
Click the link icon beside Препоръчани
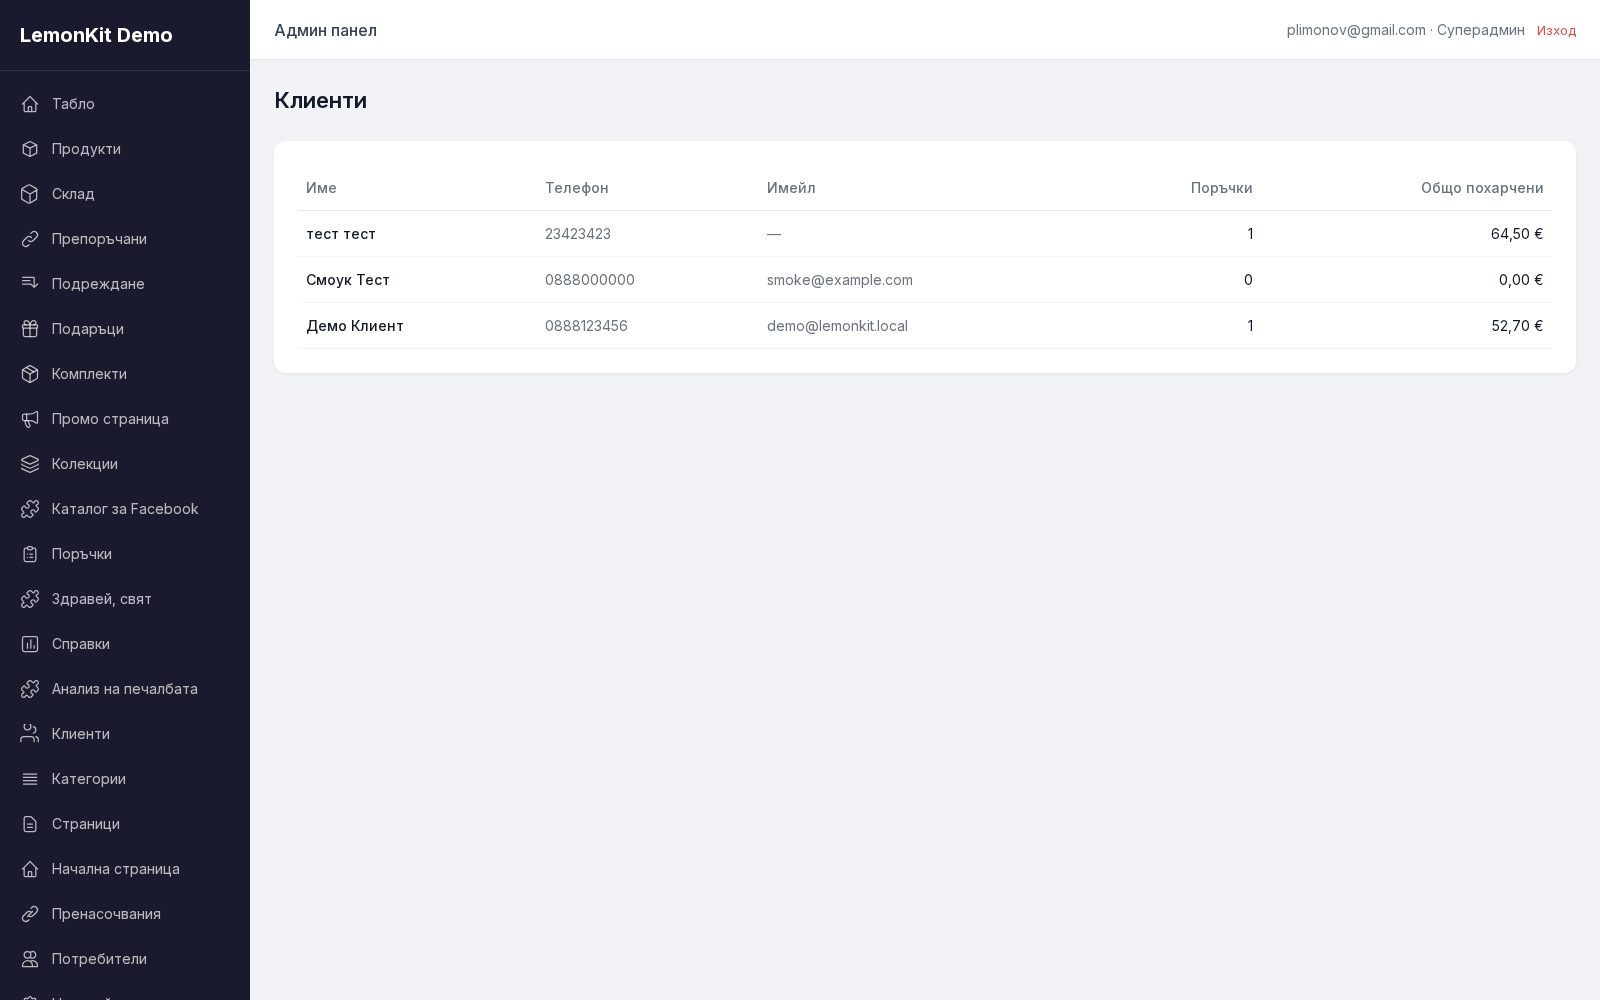tap(30, 239)
